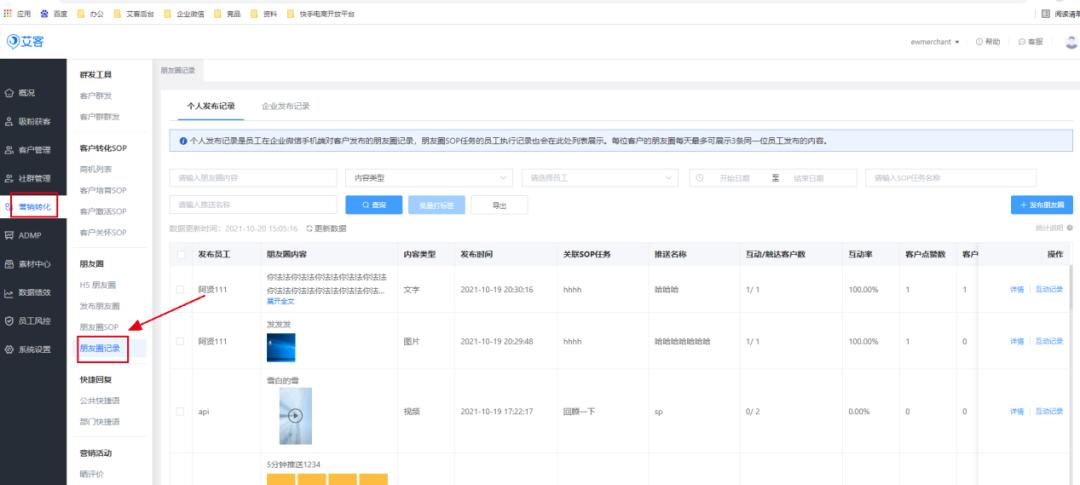The height and width of the screenshot is (485, 1080).
Task: Open 员工风控 shield icon in sidebar
Action: coord(10,321)
